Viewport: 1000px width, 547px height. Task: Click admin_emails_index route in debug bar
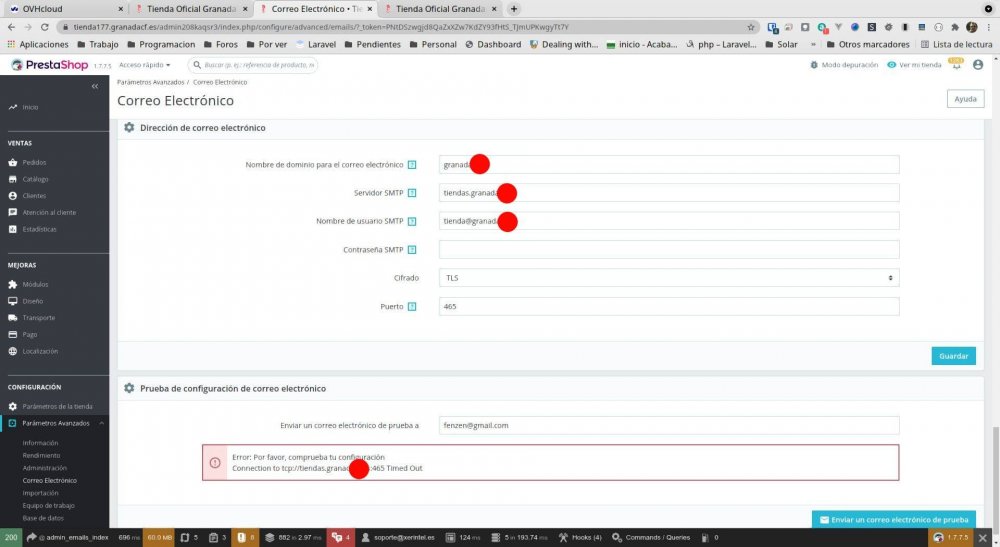68,537
